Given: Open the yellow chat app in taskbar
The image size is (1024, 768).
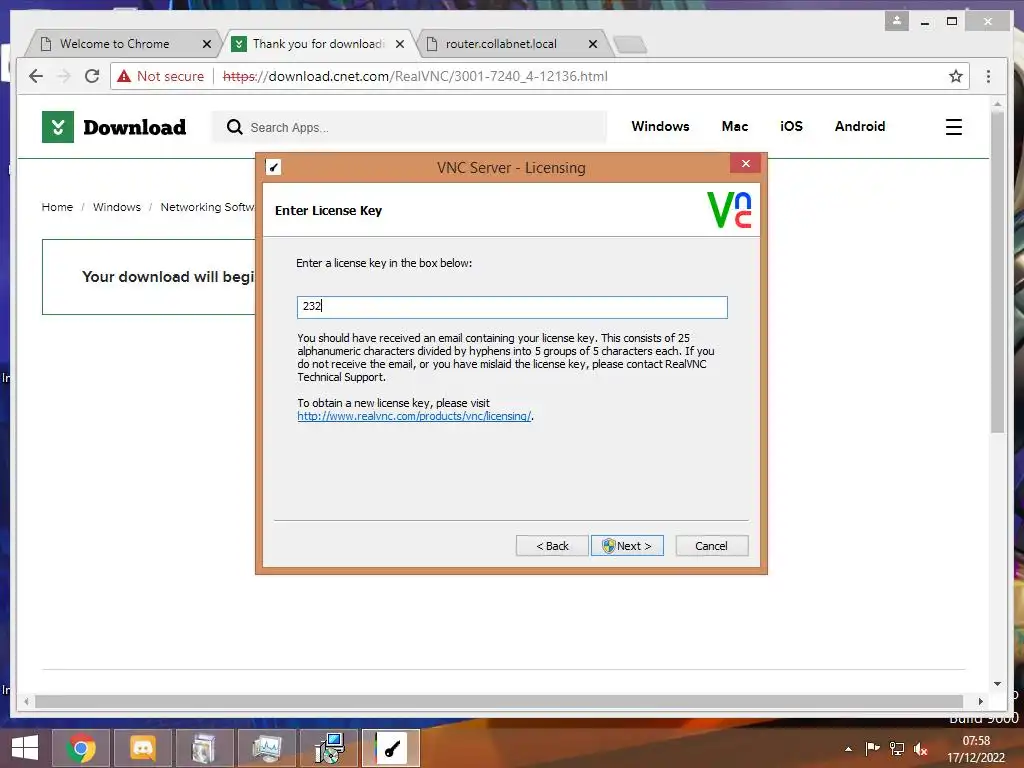Looking at the screenshot, I should pyautogui.click(x=143, y=748).
